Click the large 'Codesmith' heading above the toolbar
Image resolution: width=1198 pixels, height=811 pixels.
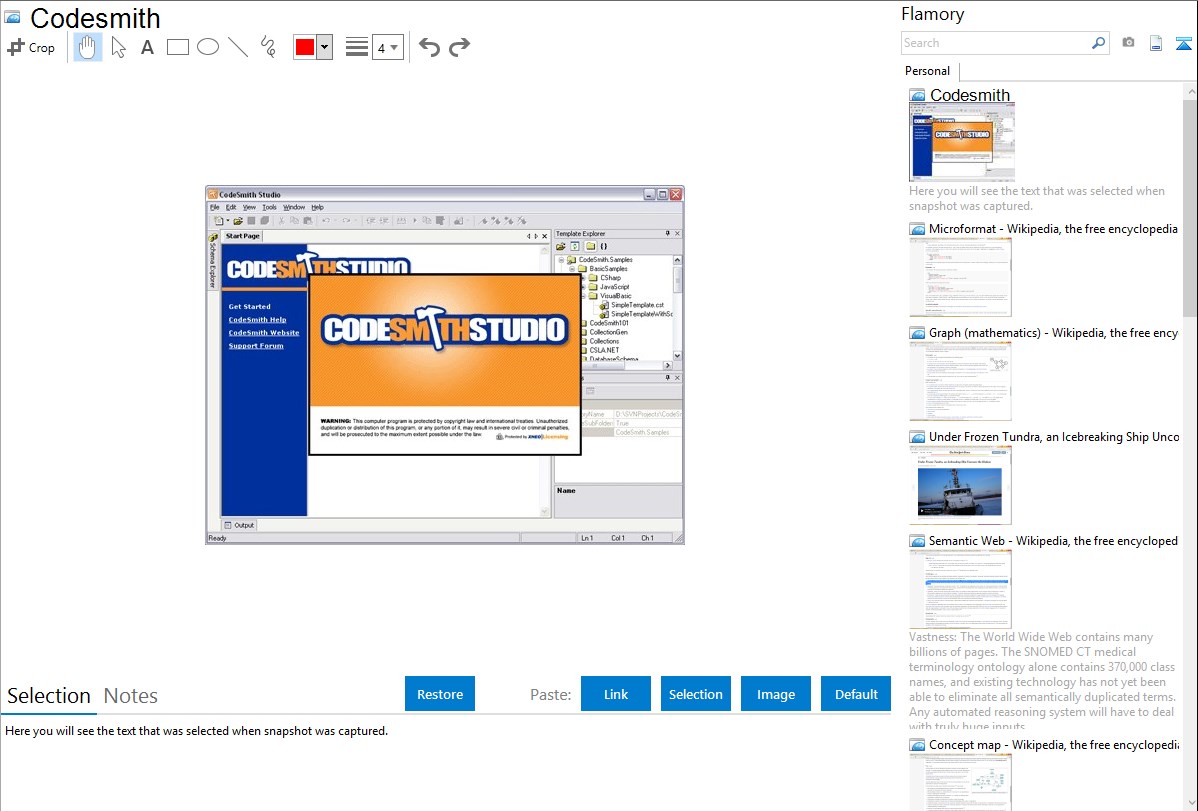(96, 18)
